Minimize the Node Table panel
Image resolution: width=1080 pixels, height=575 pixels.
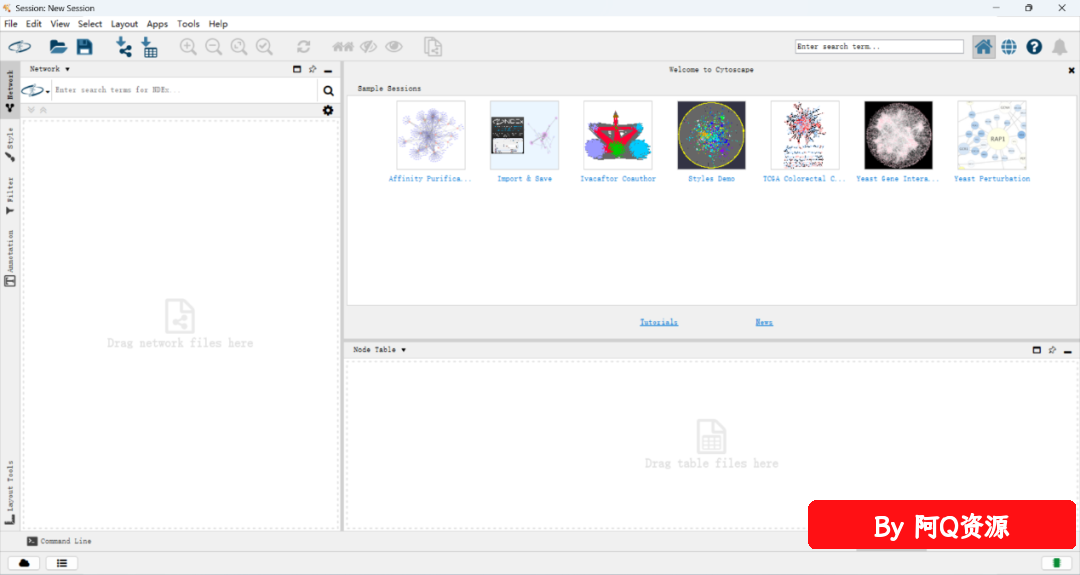click(x=1068, y=351)
